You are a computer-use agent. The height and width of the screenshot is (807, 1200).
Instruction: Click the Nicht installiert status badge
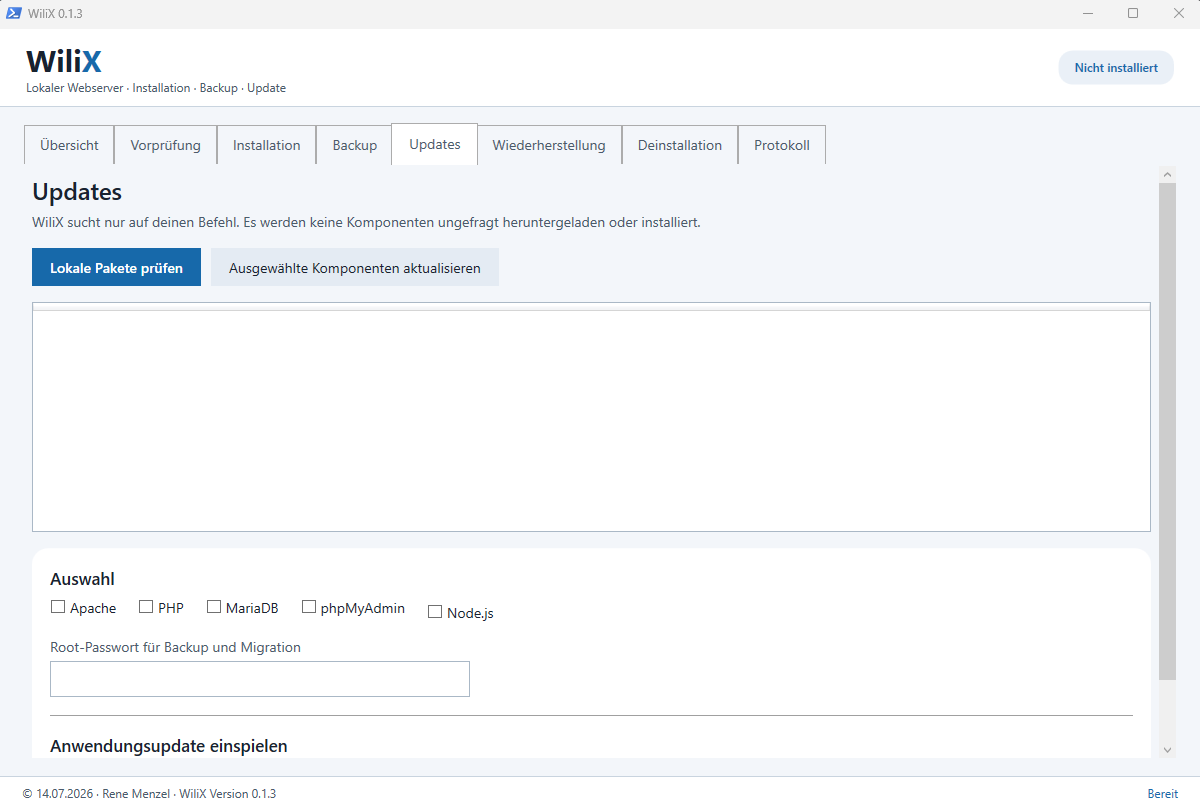coord(1116,68)
